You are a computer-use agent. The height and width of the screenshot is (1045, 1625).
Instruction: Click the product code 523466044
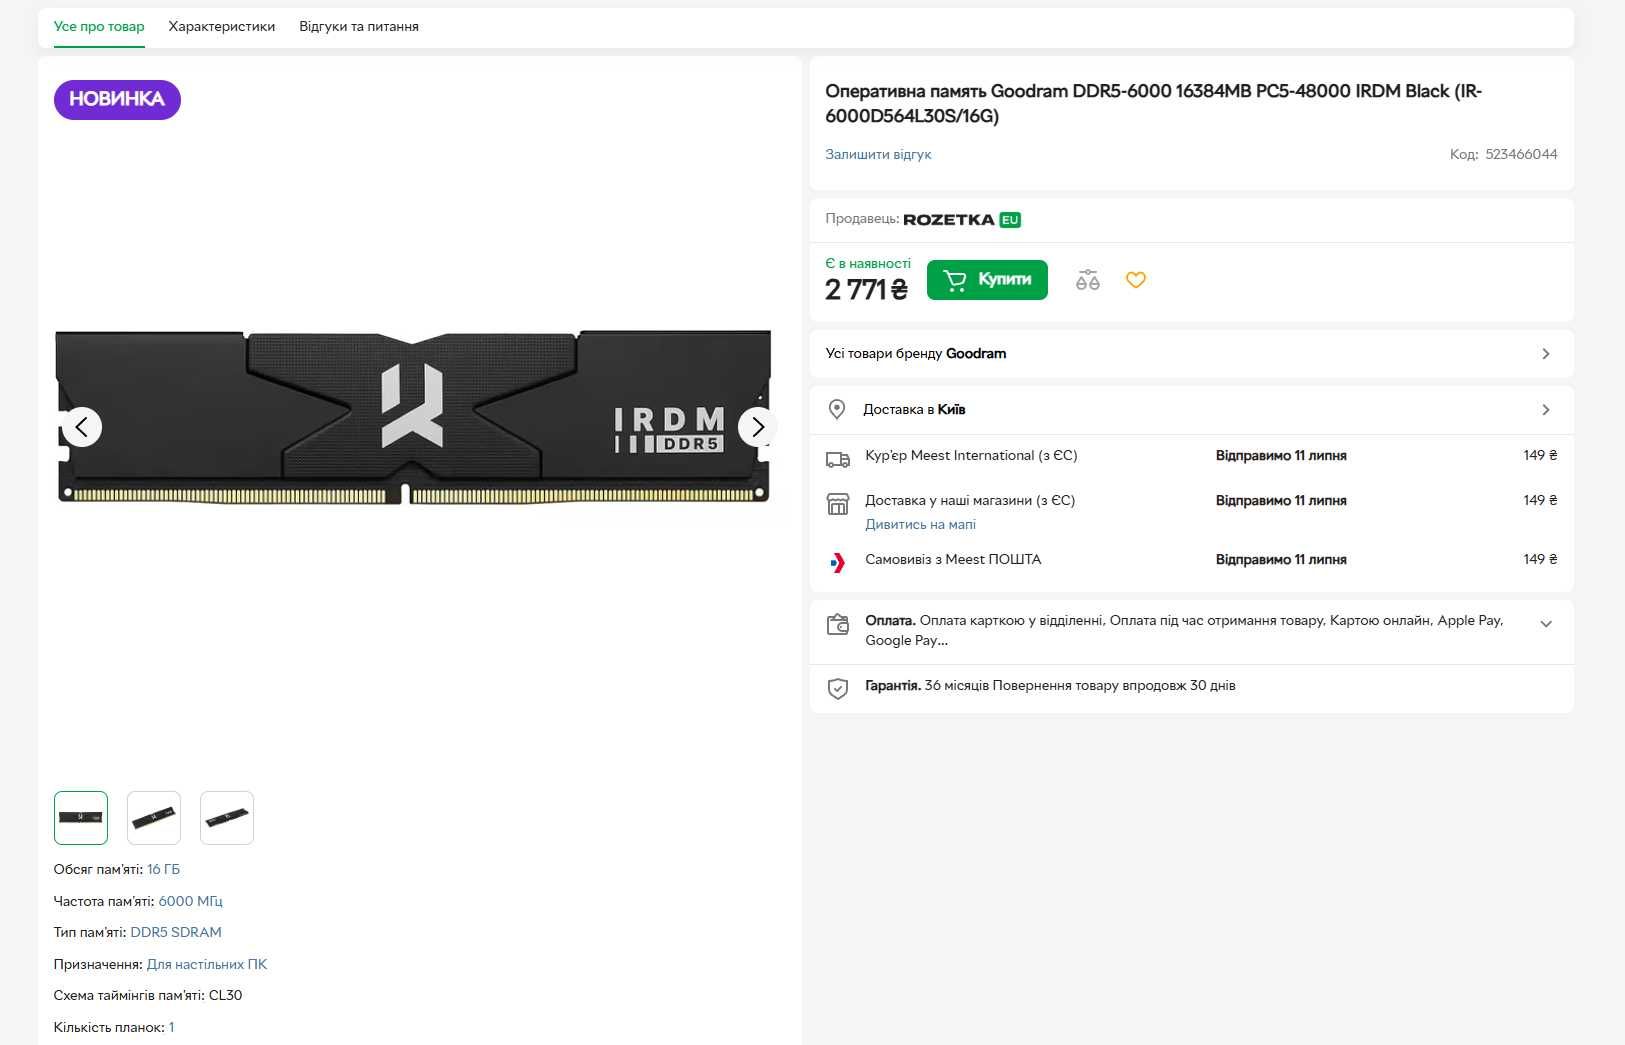point(1521,154)
